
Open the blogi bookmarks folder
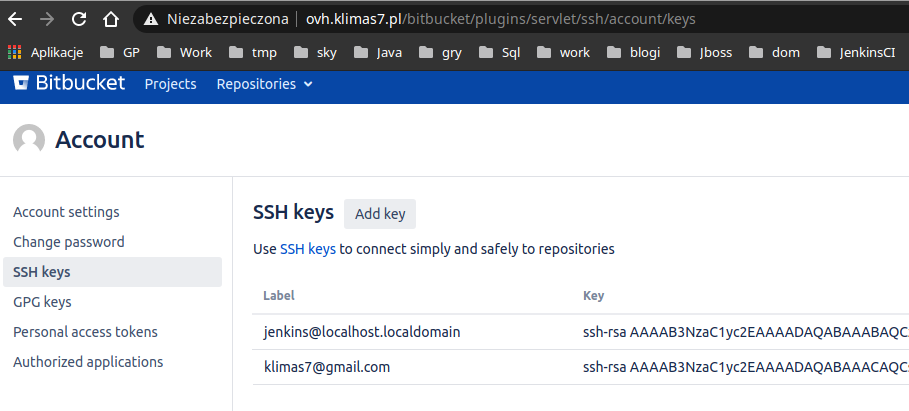[x=634, y=53]
